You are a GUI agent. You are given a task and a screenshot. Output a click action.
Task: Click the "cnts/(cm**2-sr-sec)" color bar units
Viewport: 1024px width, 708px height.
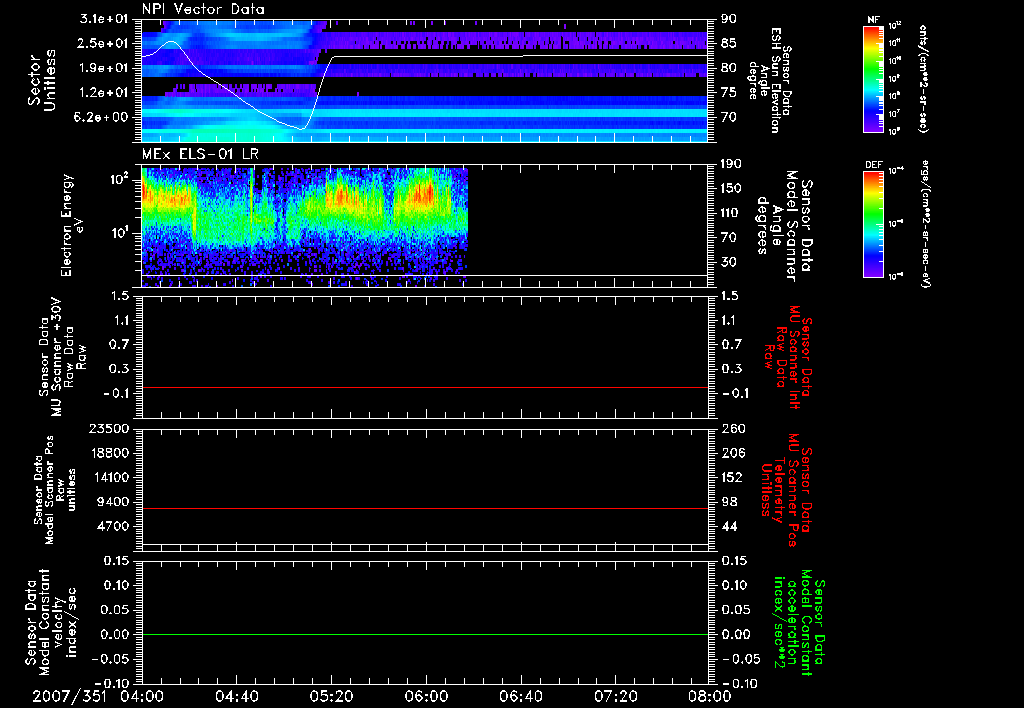[923, 79]
